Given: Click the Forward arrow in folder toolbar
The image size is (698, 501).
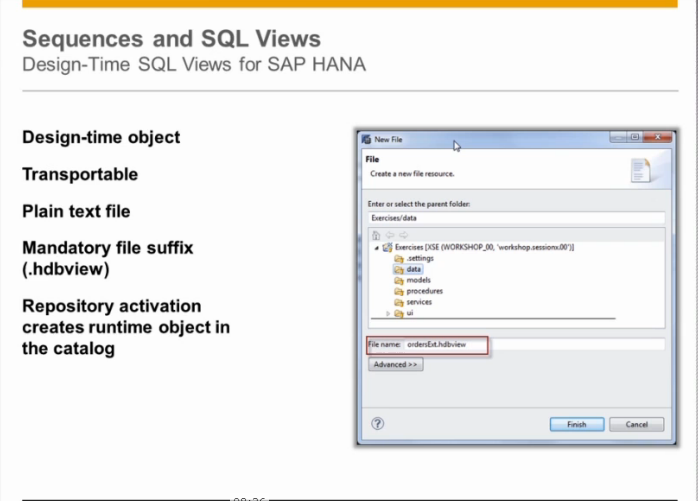Looking at the screenshot, I should 403,235.
